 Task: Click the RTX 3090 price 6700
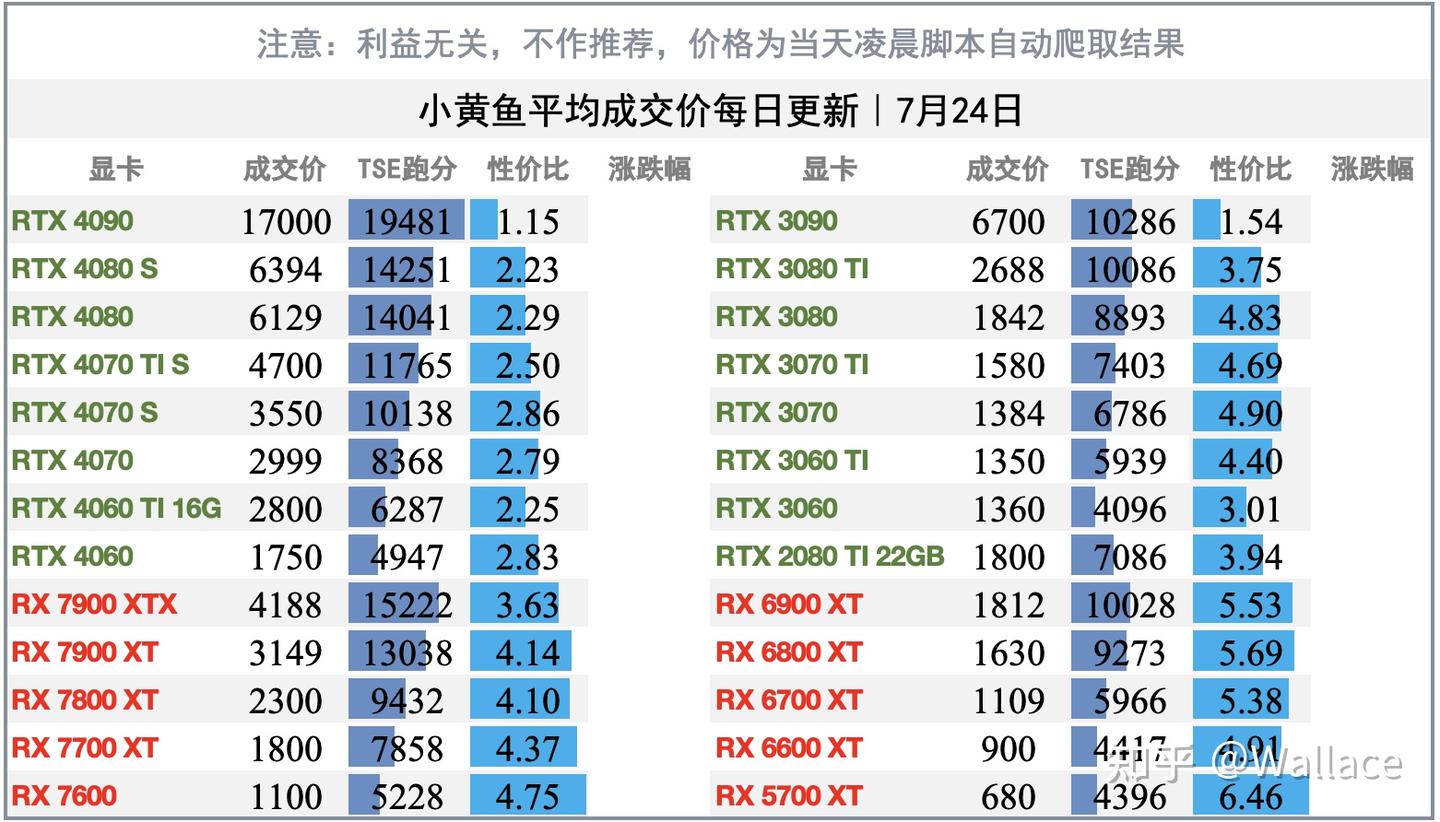coord(1009,222)
